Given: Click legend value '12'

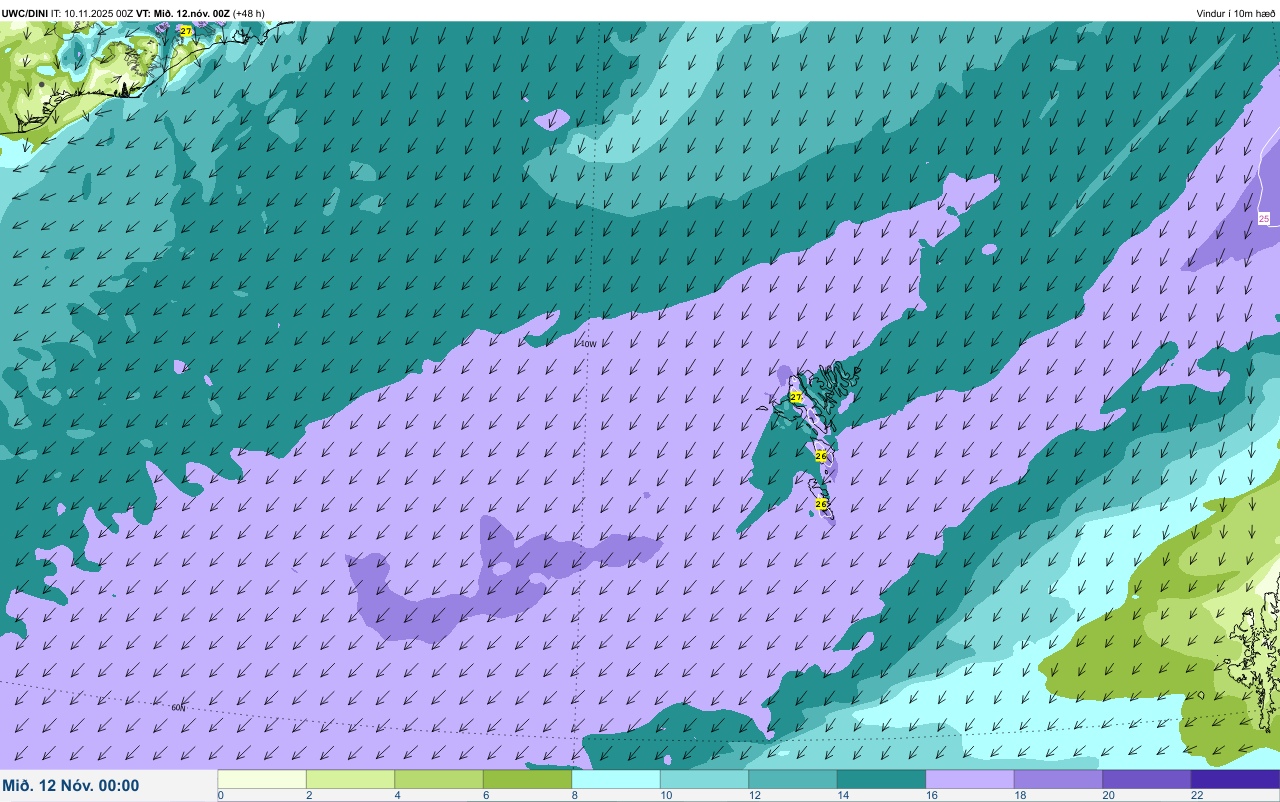Looking at the screenshot, I should tap(753, 795).
